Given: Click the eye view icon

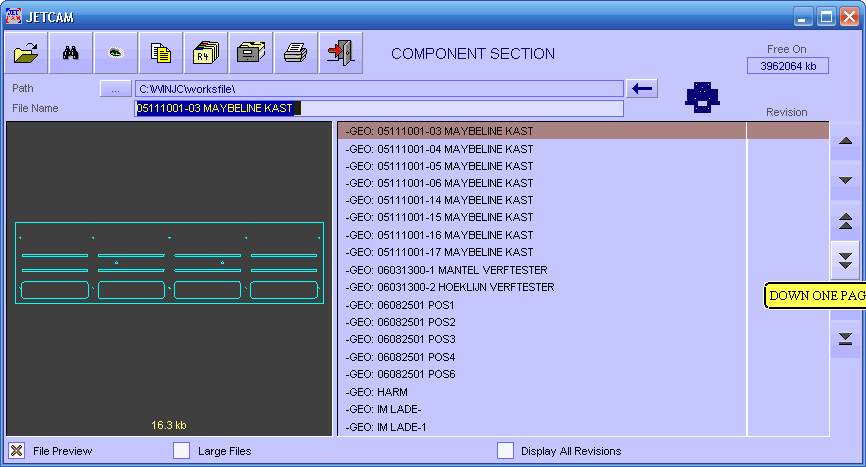Looking at the screenshot, I should 115,53.
